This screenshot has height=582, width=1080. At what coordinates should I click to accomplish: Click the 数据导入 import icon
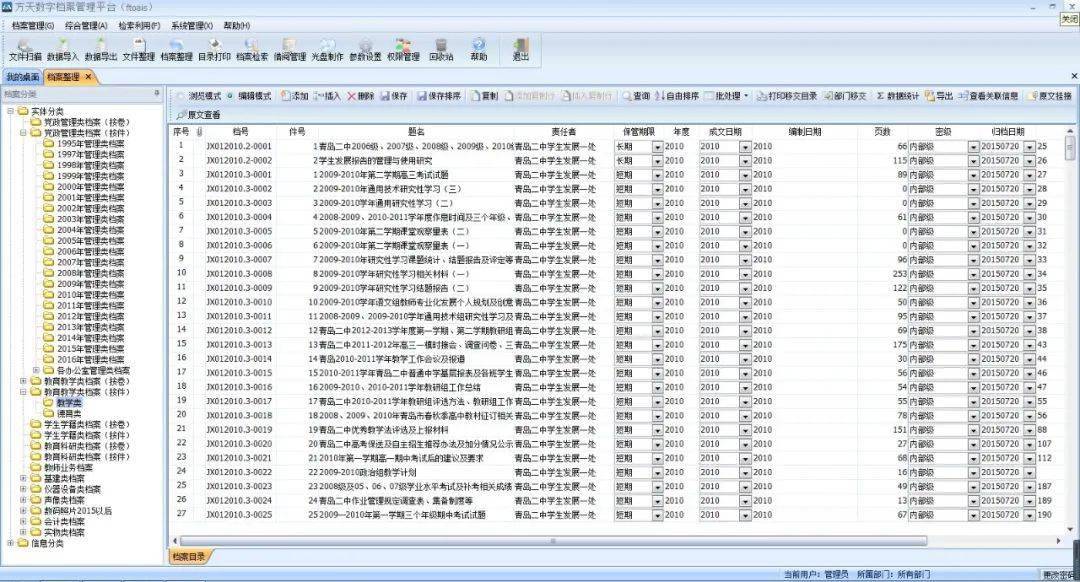pos(63,50)
